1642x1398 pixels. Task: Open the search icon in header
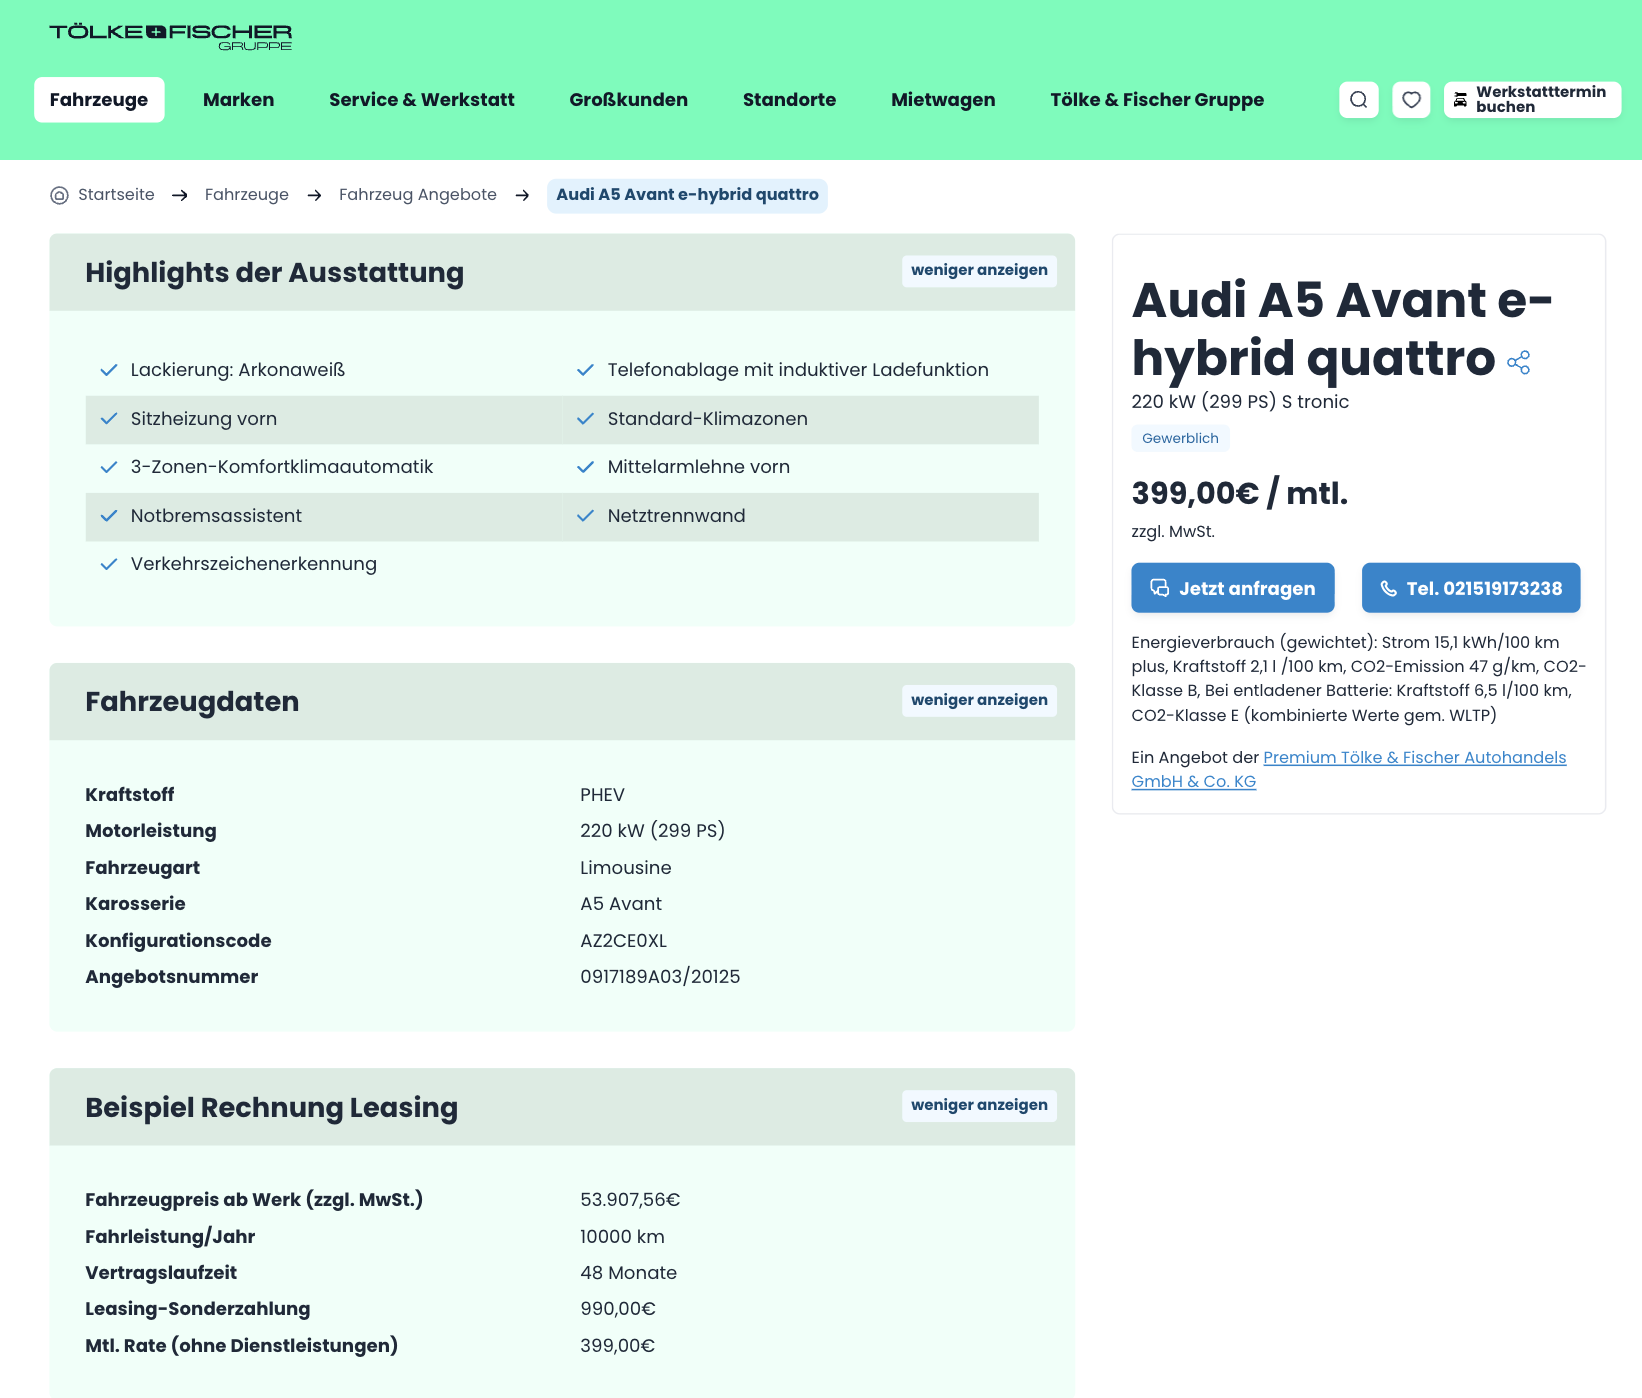pos(1358,100)
